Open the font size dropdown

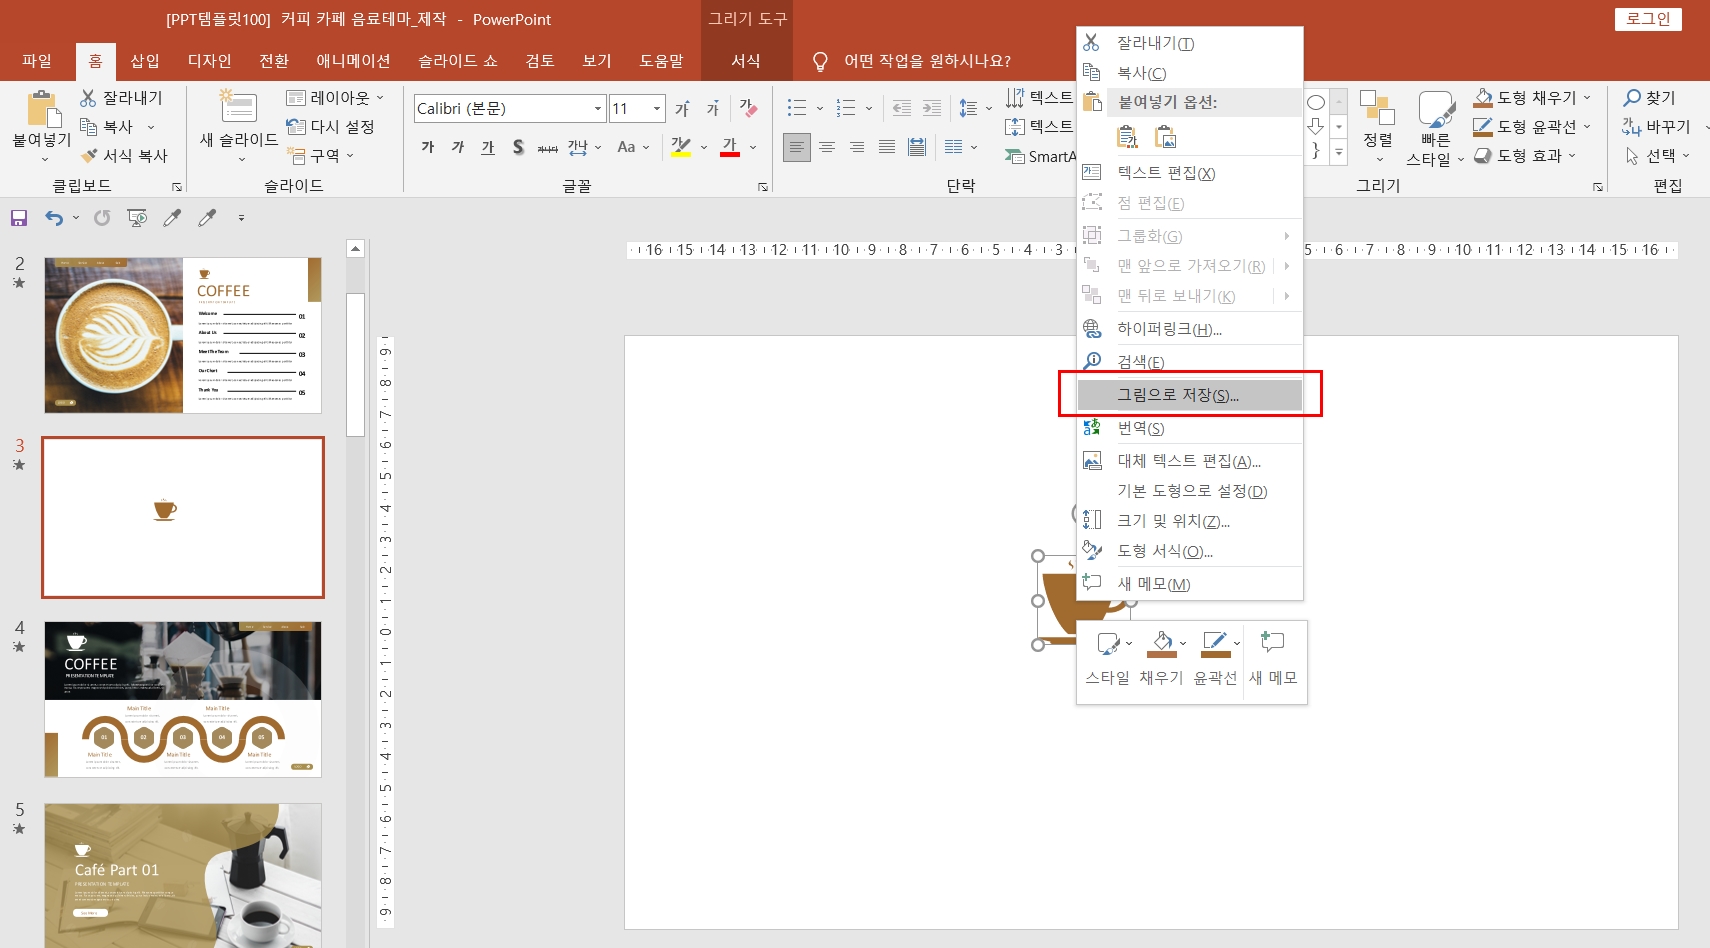pyautogui.click(x=657, y=108)
